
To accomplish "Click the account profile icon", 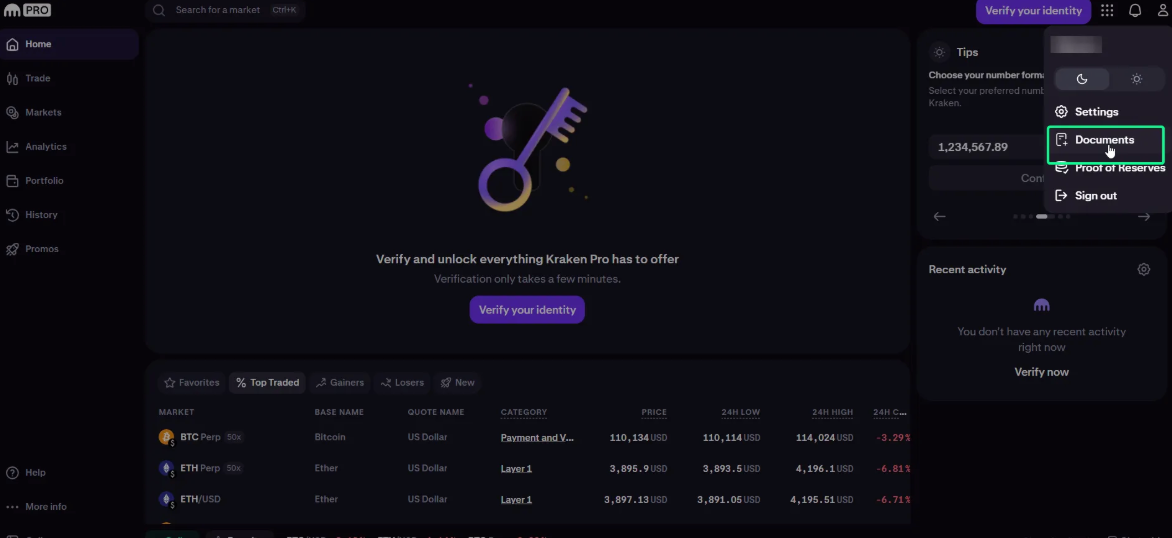I will [1162, 10].
